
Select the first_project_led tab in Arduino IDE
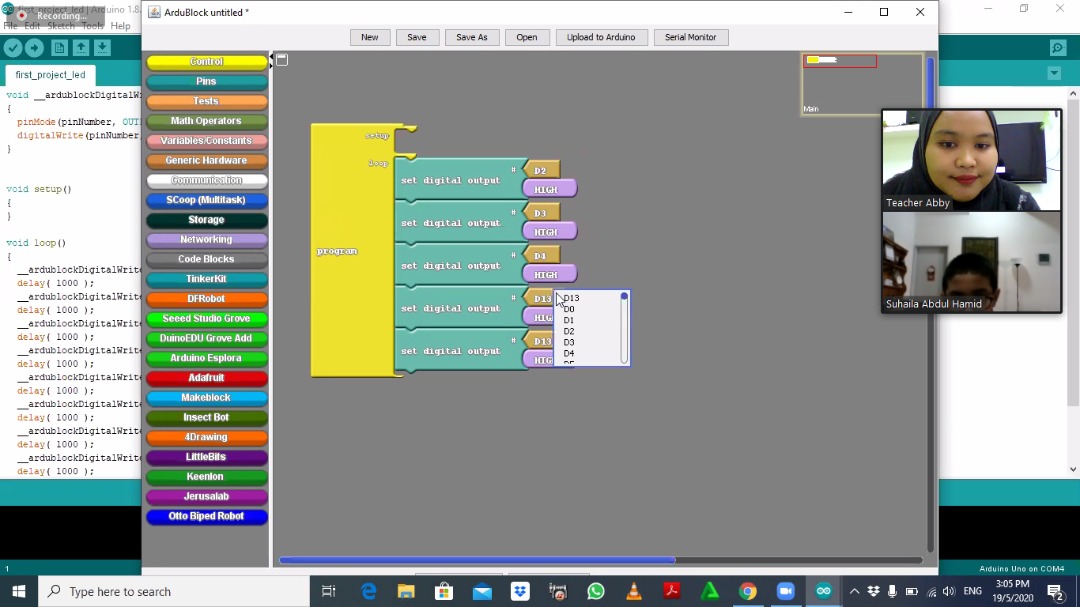(50, 74)
